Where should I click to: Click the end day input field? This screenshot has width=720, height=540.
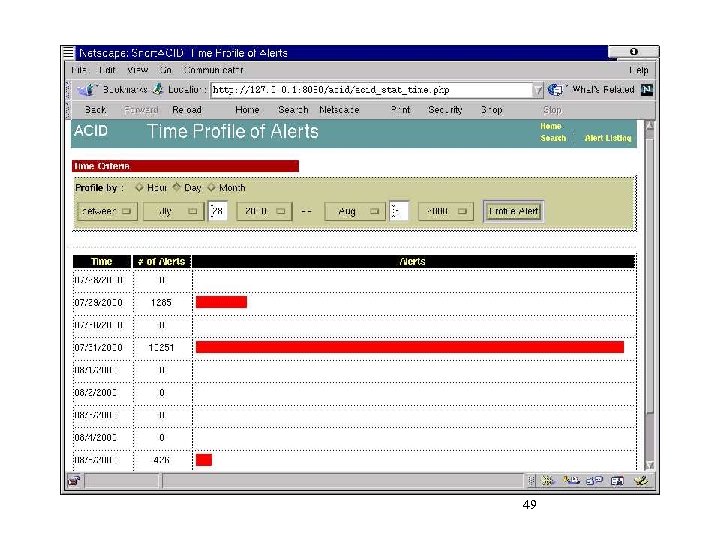[399, 211]
